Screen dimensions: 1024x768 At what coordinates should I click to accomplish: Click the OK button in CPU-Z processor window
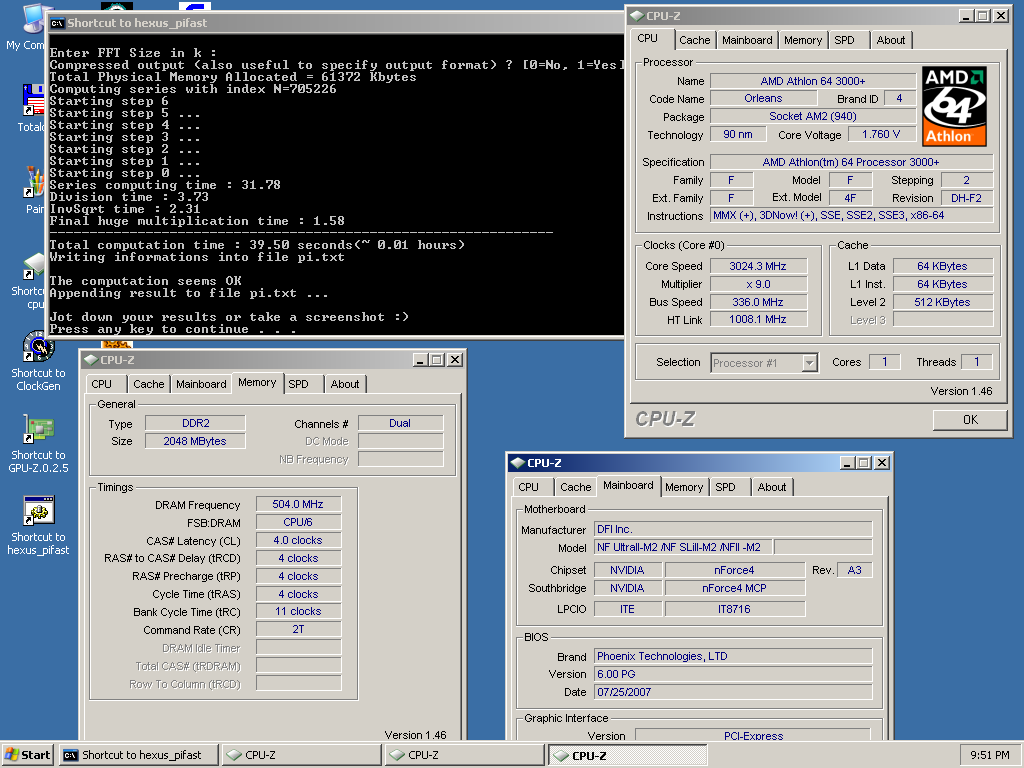click(970, 420)
